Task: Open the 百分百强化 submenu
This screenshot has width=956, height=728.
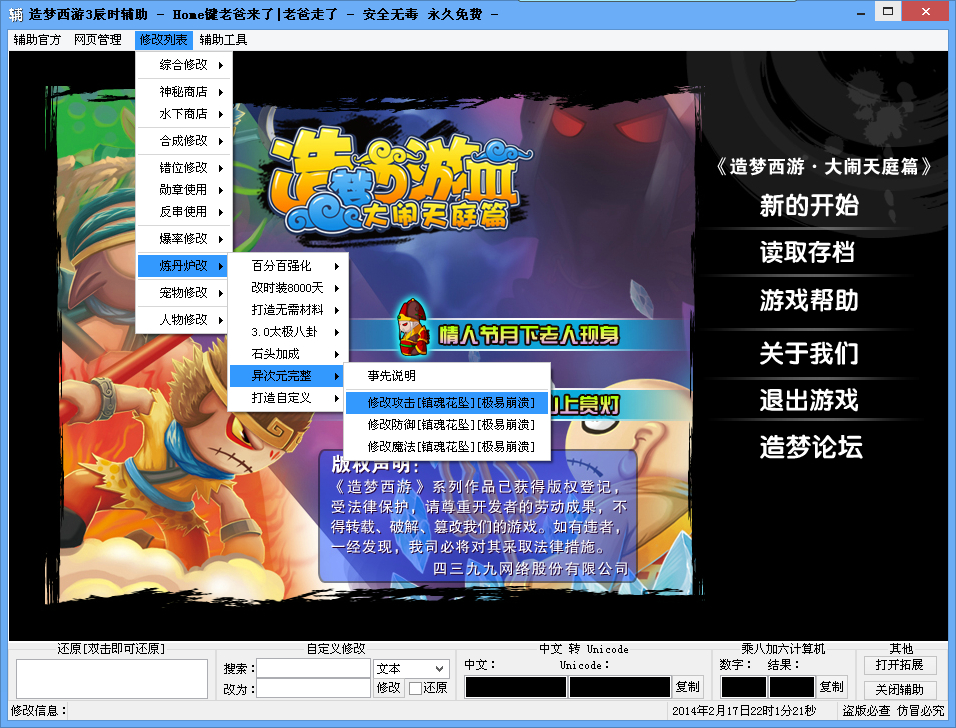Action: pyautogui.click(x=288, y=266)
